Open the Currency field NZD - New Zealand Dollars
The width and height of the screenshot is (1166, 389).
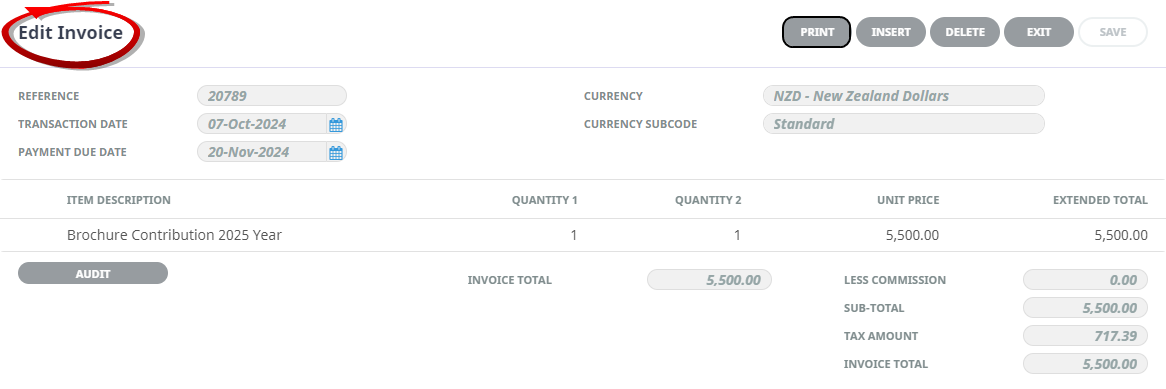point(904,96)
